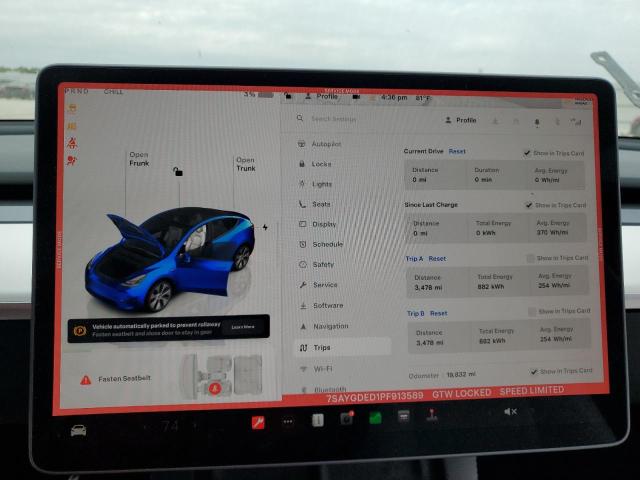The width and height of the screenshot is (640, 480).
Task: Click the car controls icon in bottom bar
Action: (78, 430)
